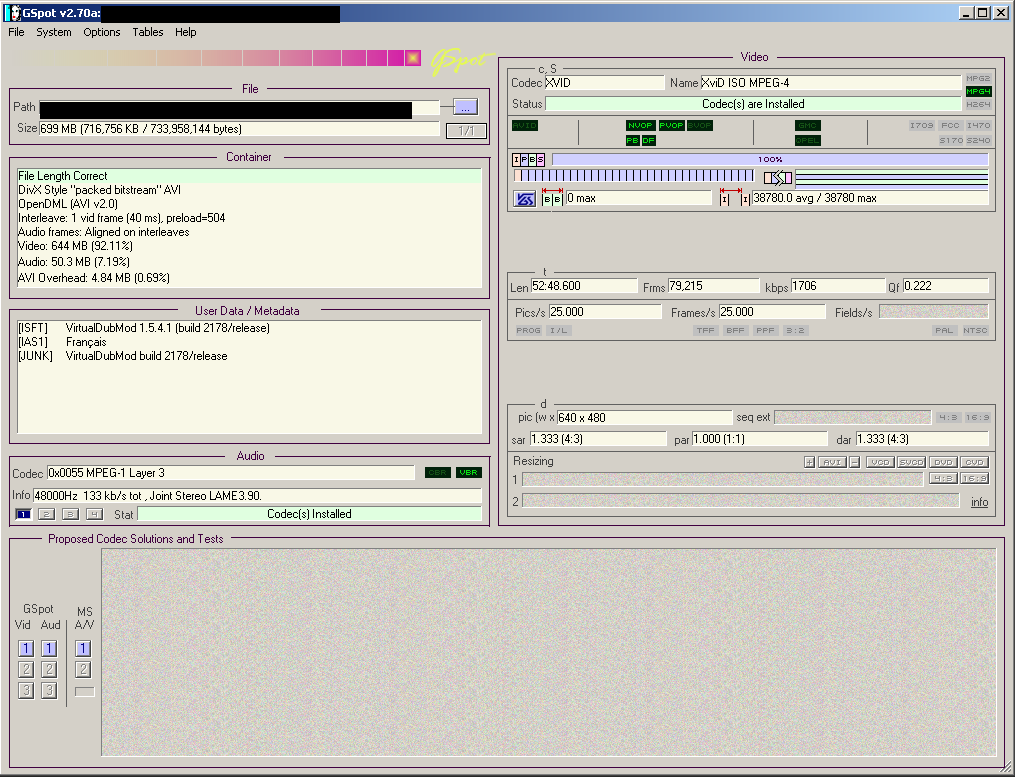Click the B-frame distance icon
Viewport: 1015px width, 777px height.
[x=552, y=197]
